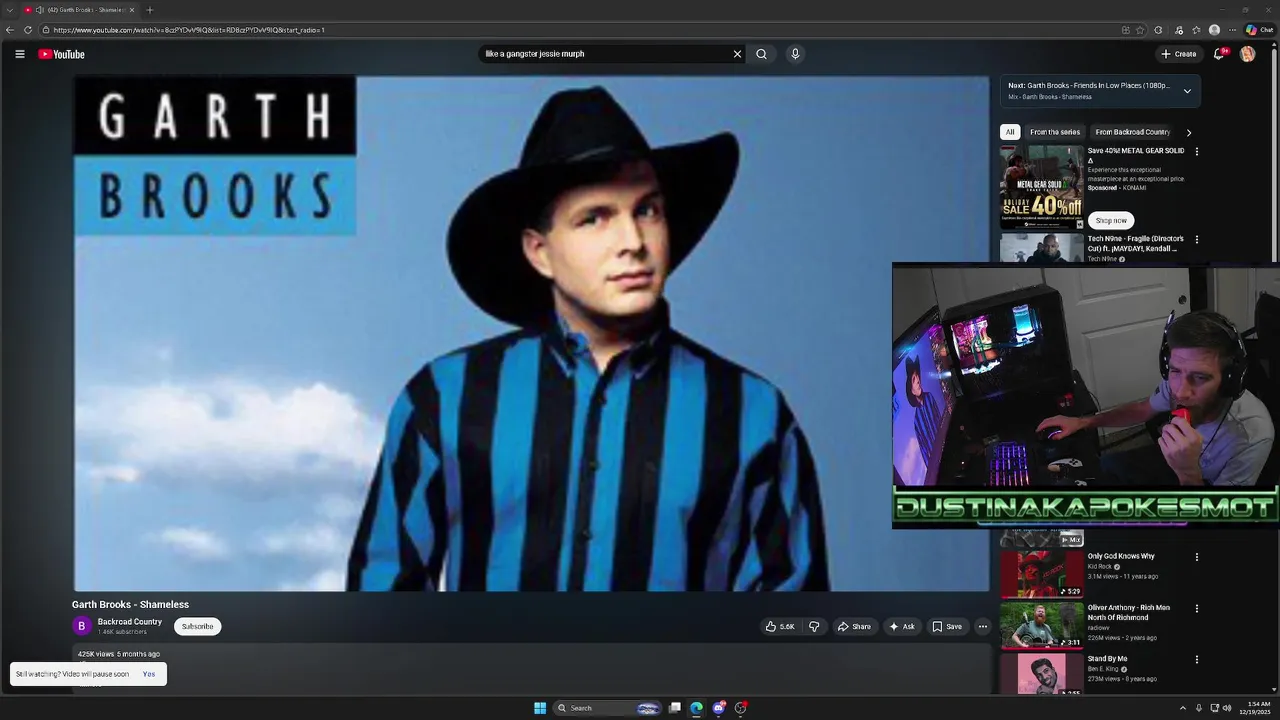Open a new browser tab
This screenshot has height=720, width=1280.
150,10
